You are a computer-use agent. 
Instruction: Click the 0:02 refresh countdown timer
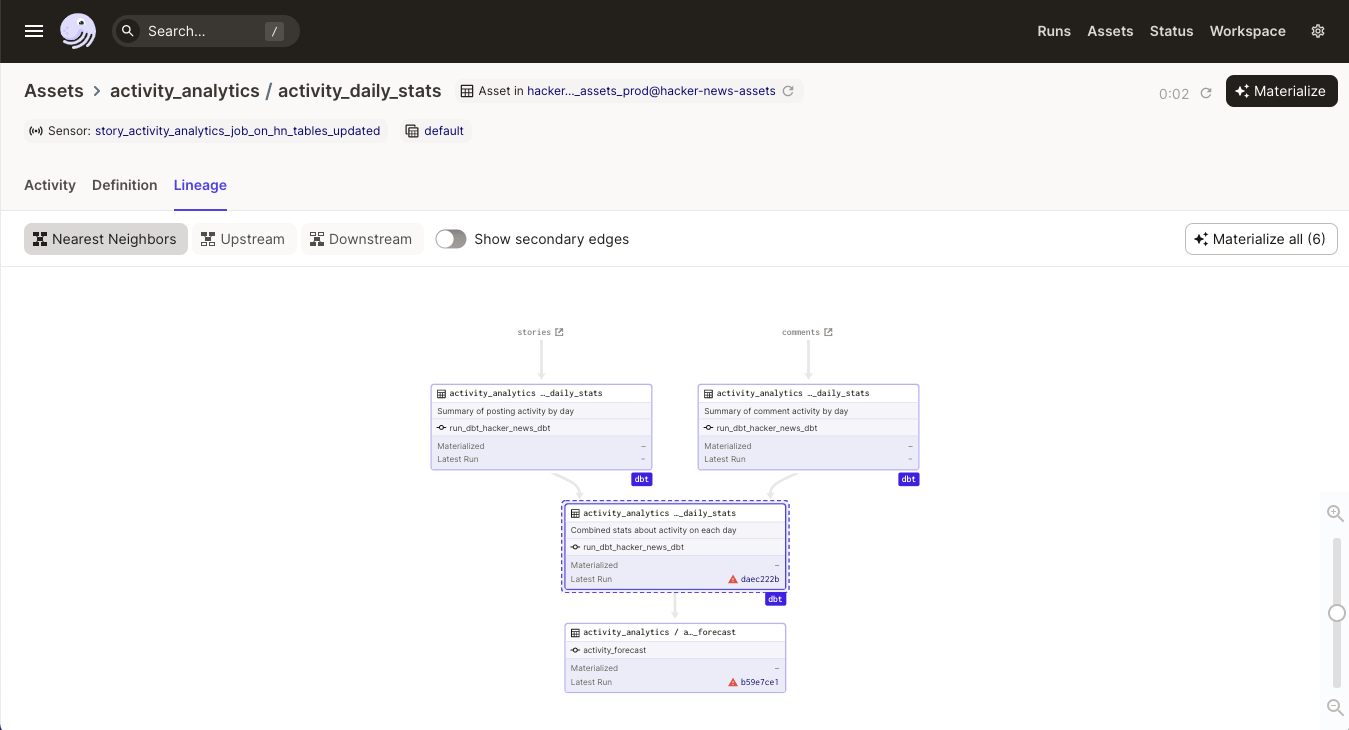pos(1174,94)
